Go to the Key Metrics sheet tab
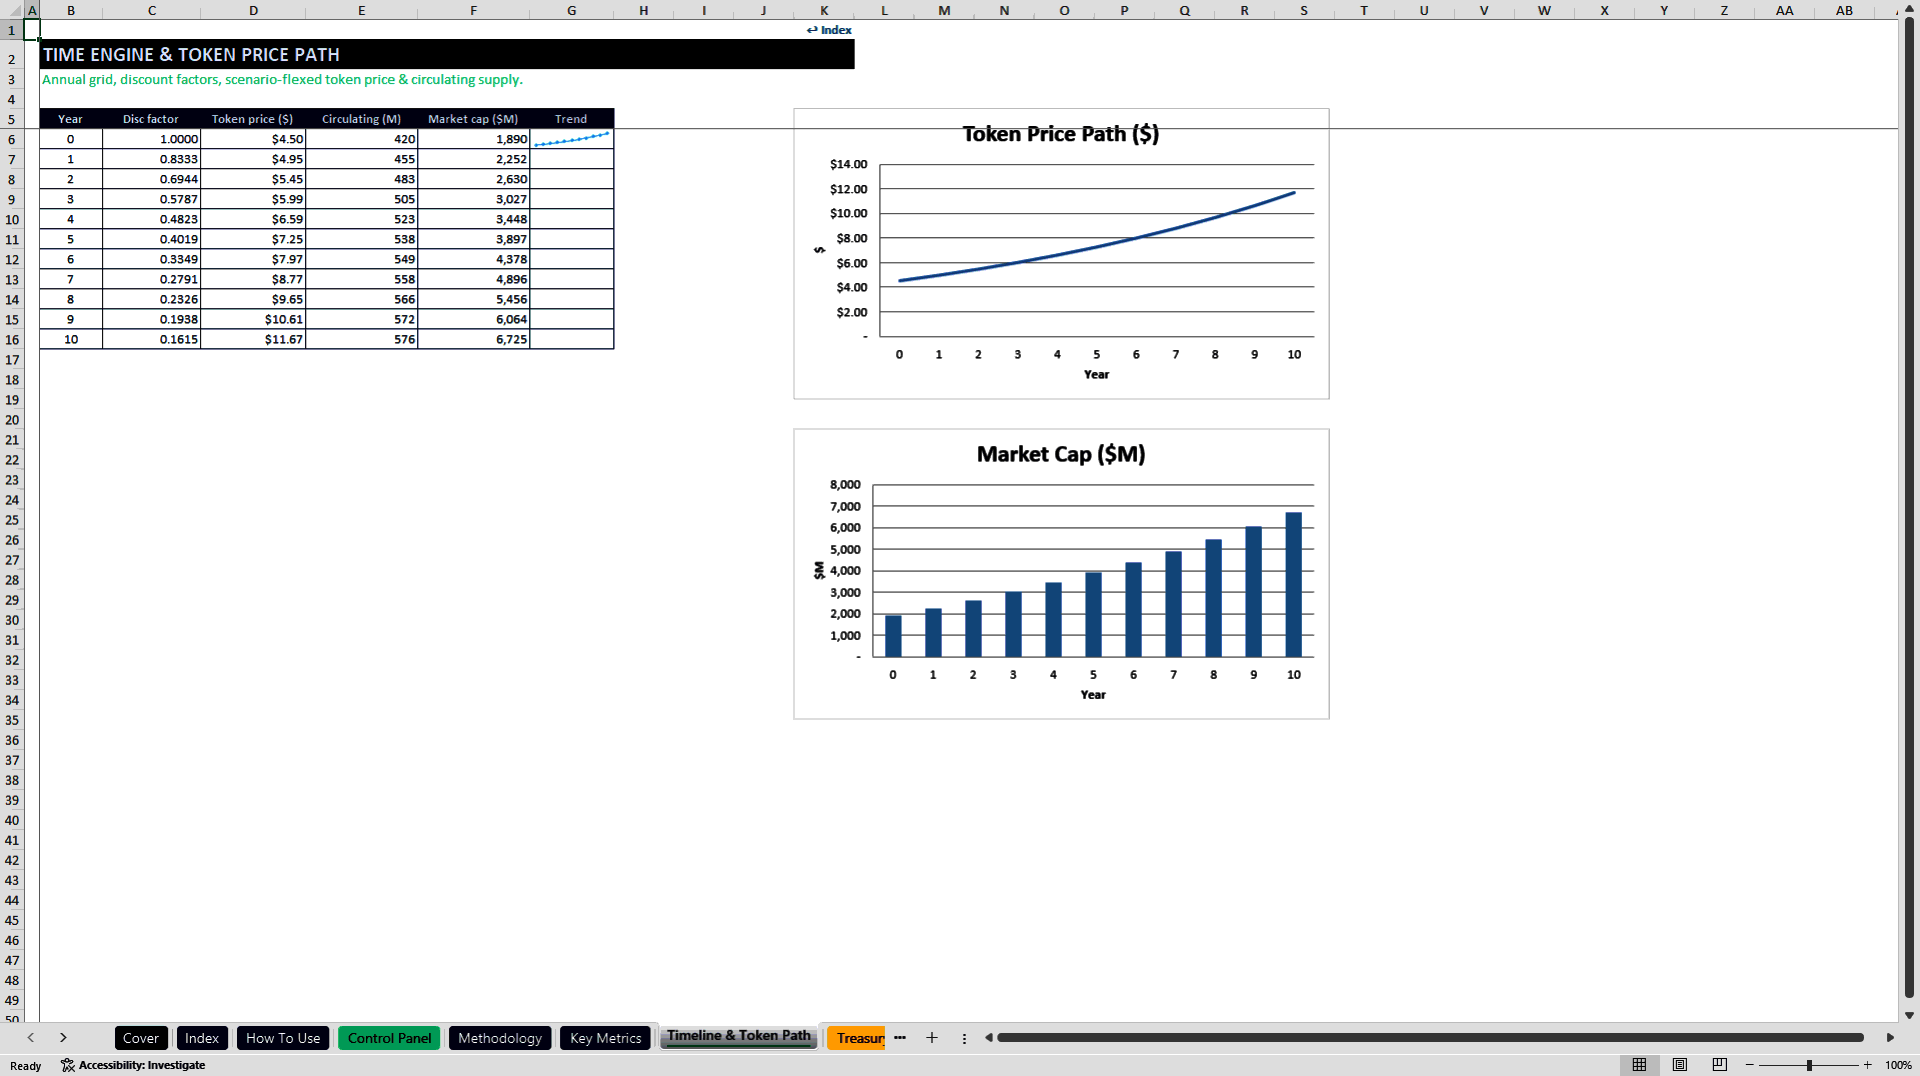Screen dimensions: 1920x1076 tap(606, 1038)
